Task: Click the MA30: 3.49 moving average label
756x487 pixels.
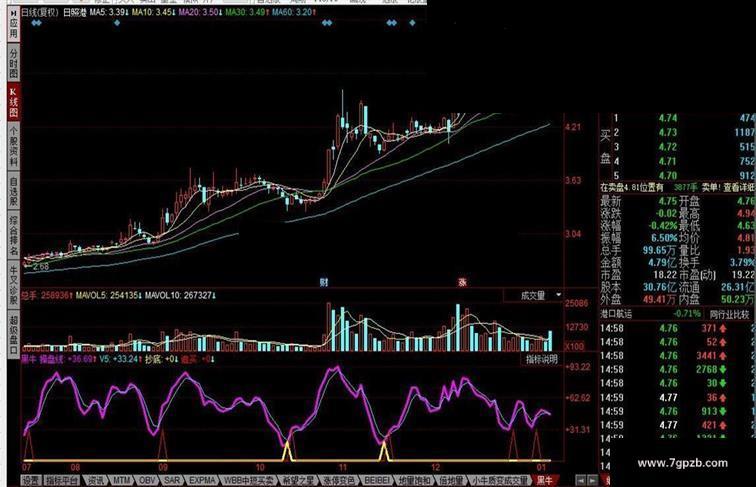Action: click(x=247, y=13)
